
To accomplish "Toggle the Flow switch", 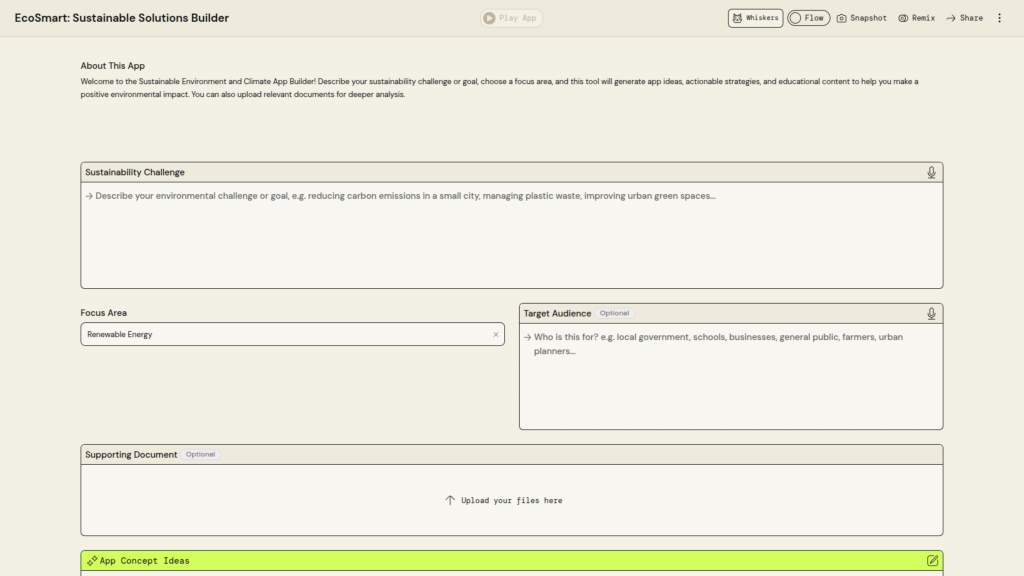I will (808, 18).
